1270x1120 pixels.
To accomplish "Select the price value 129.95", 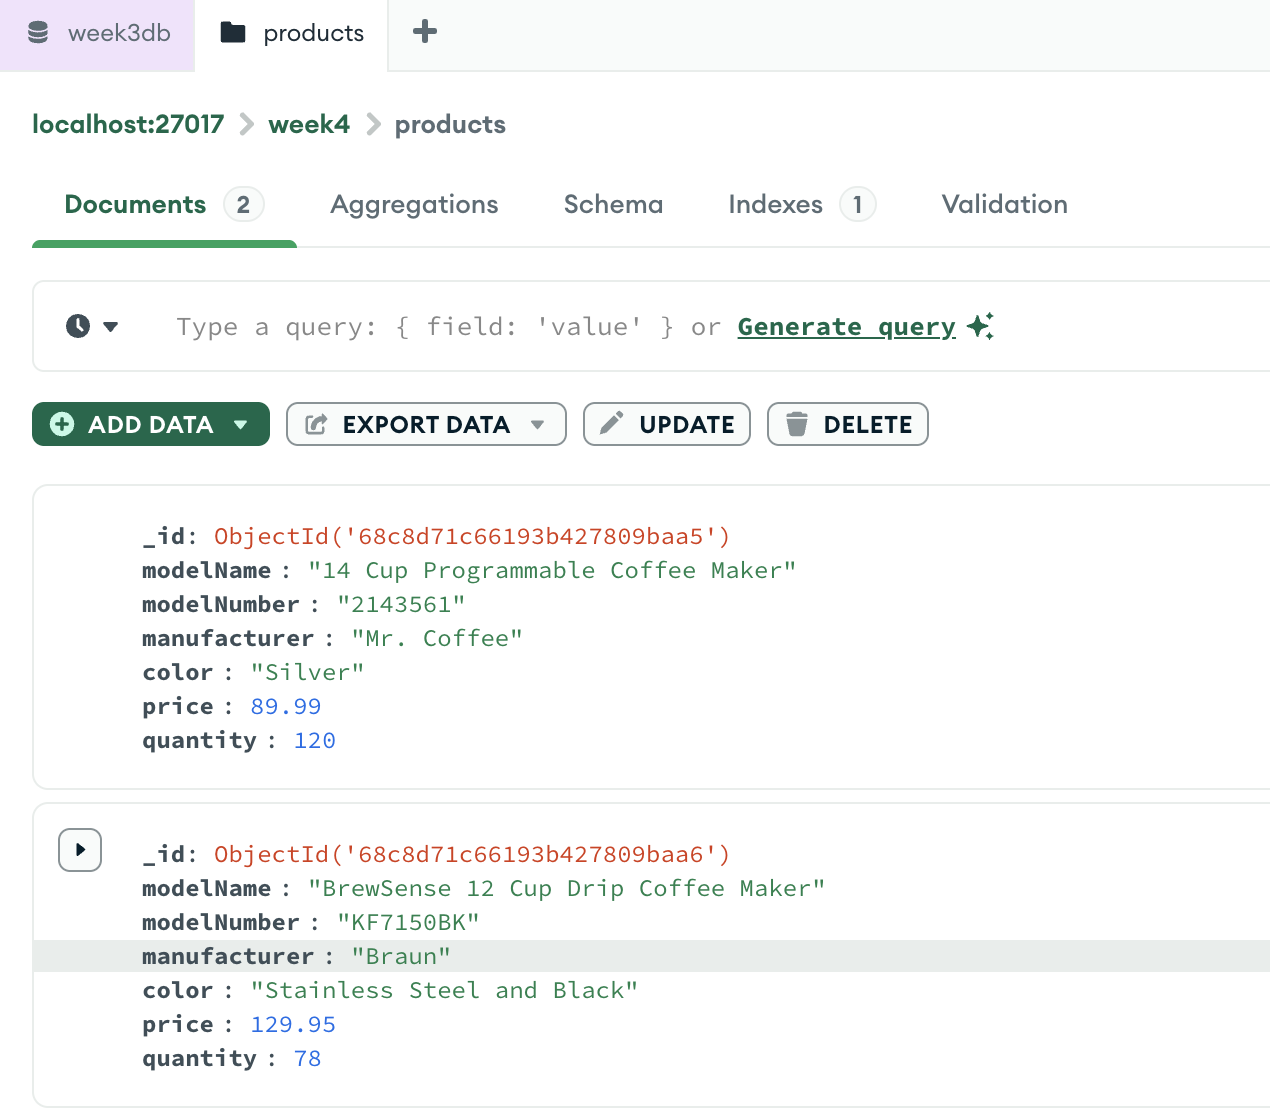I will pos(293,1024).
